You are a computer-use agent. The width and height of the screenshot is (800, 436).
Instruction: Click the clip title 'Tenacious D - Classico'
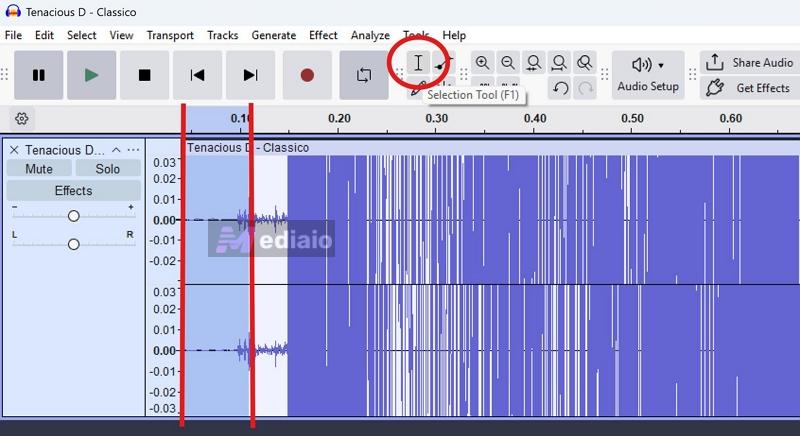(x=248, y=147)
